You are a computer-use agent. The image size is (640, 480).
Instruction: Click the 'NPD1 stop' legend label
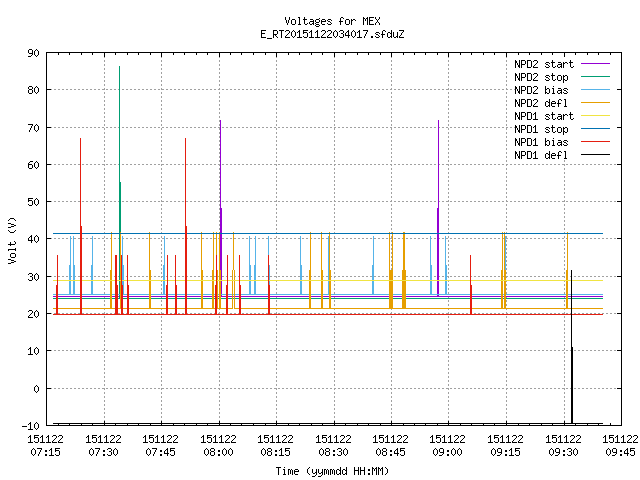pos(541,129)
